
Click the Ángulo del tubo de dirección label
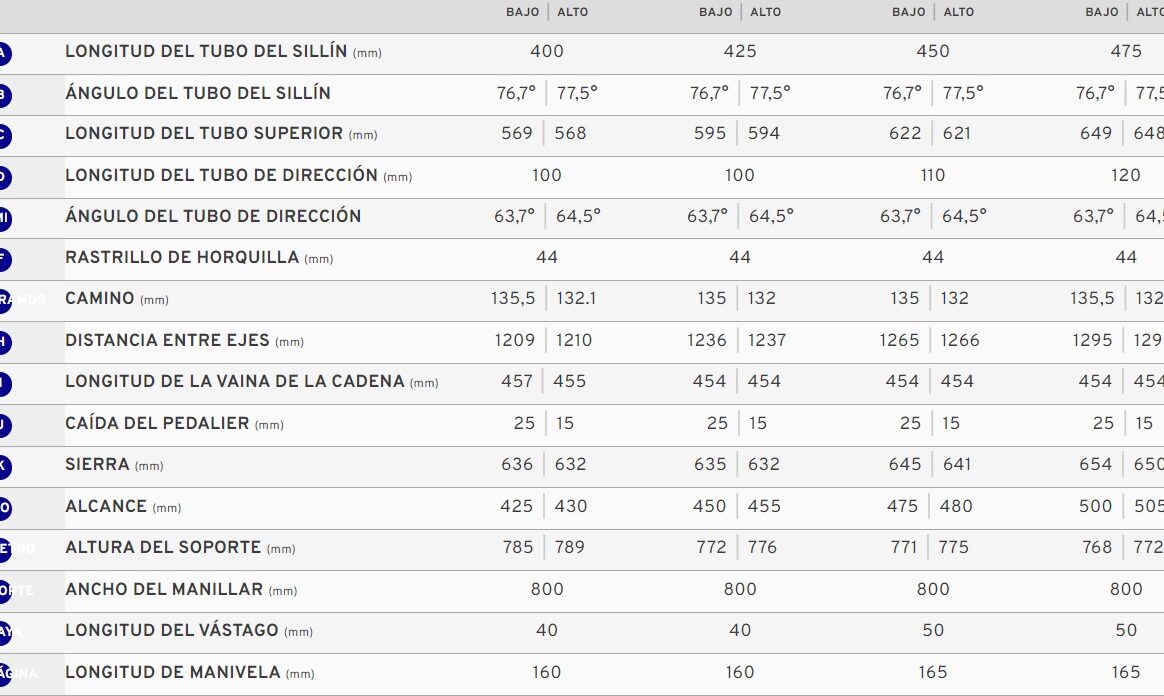pyautogui.click(x=213, y=216)
